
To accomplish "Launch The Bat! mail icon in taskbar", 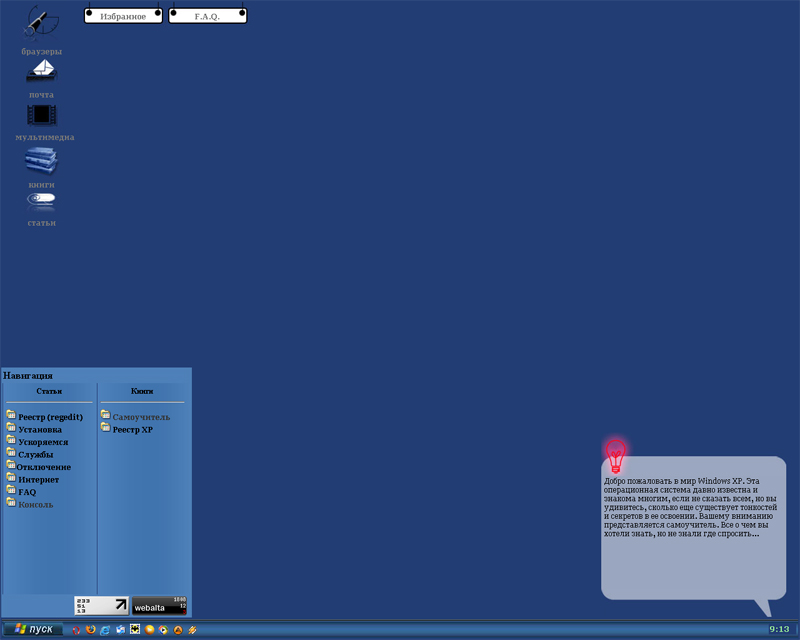I will point(135,629).
